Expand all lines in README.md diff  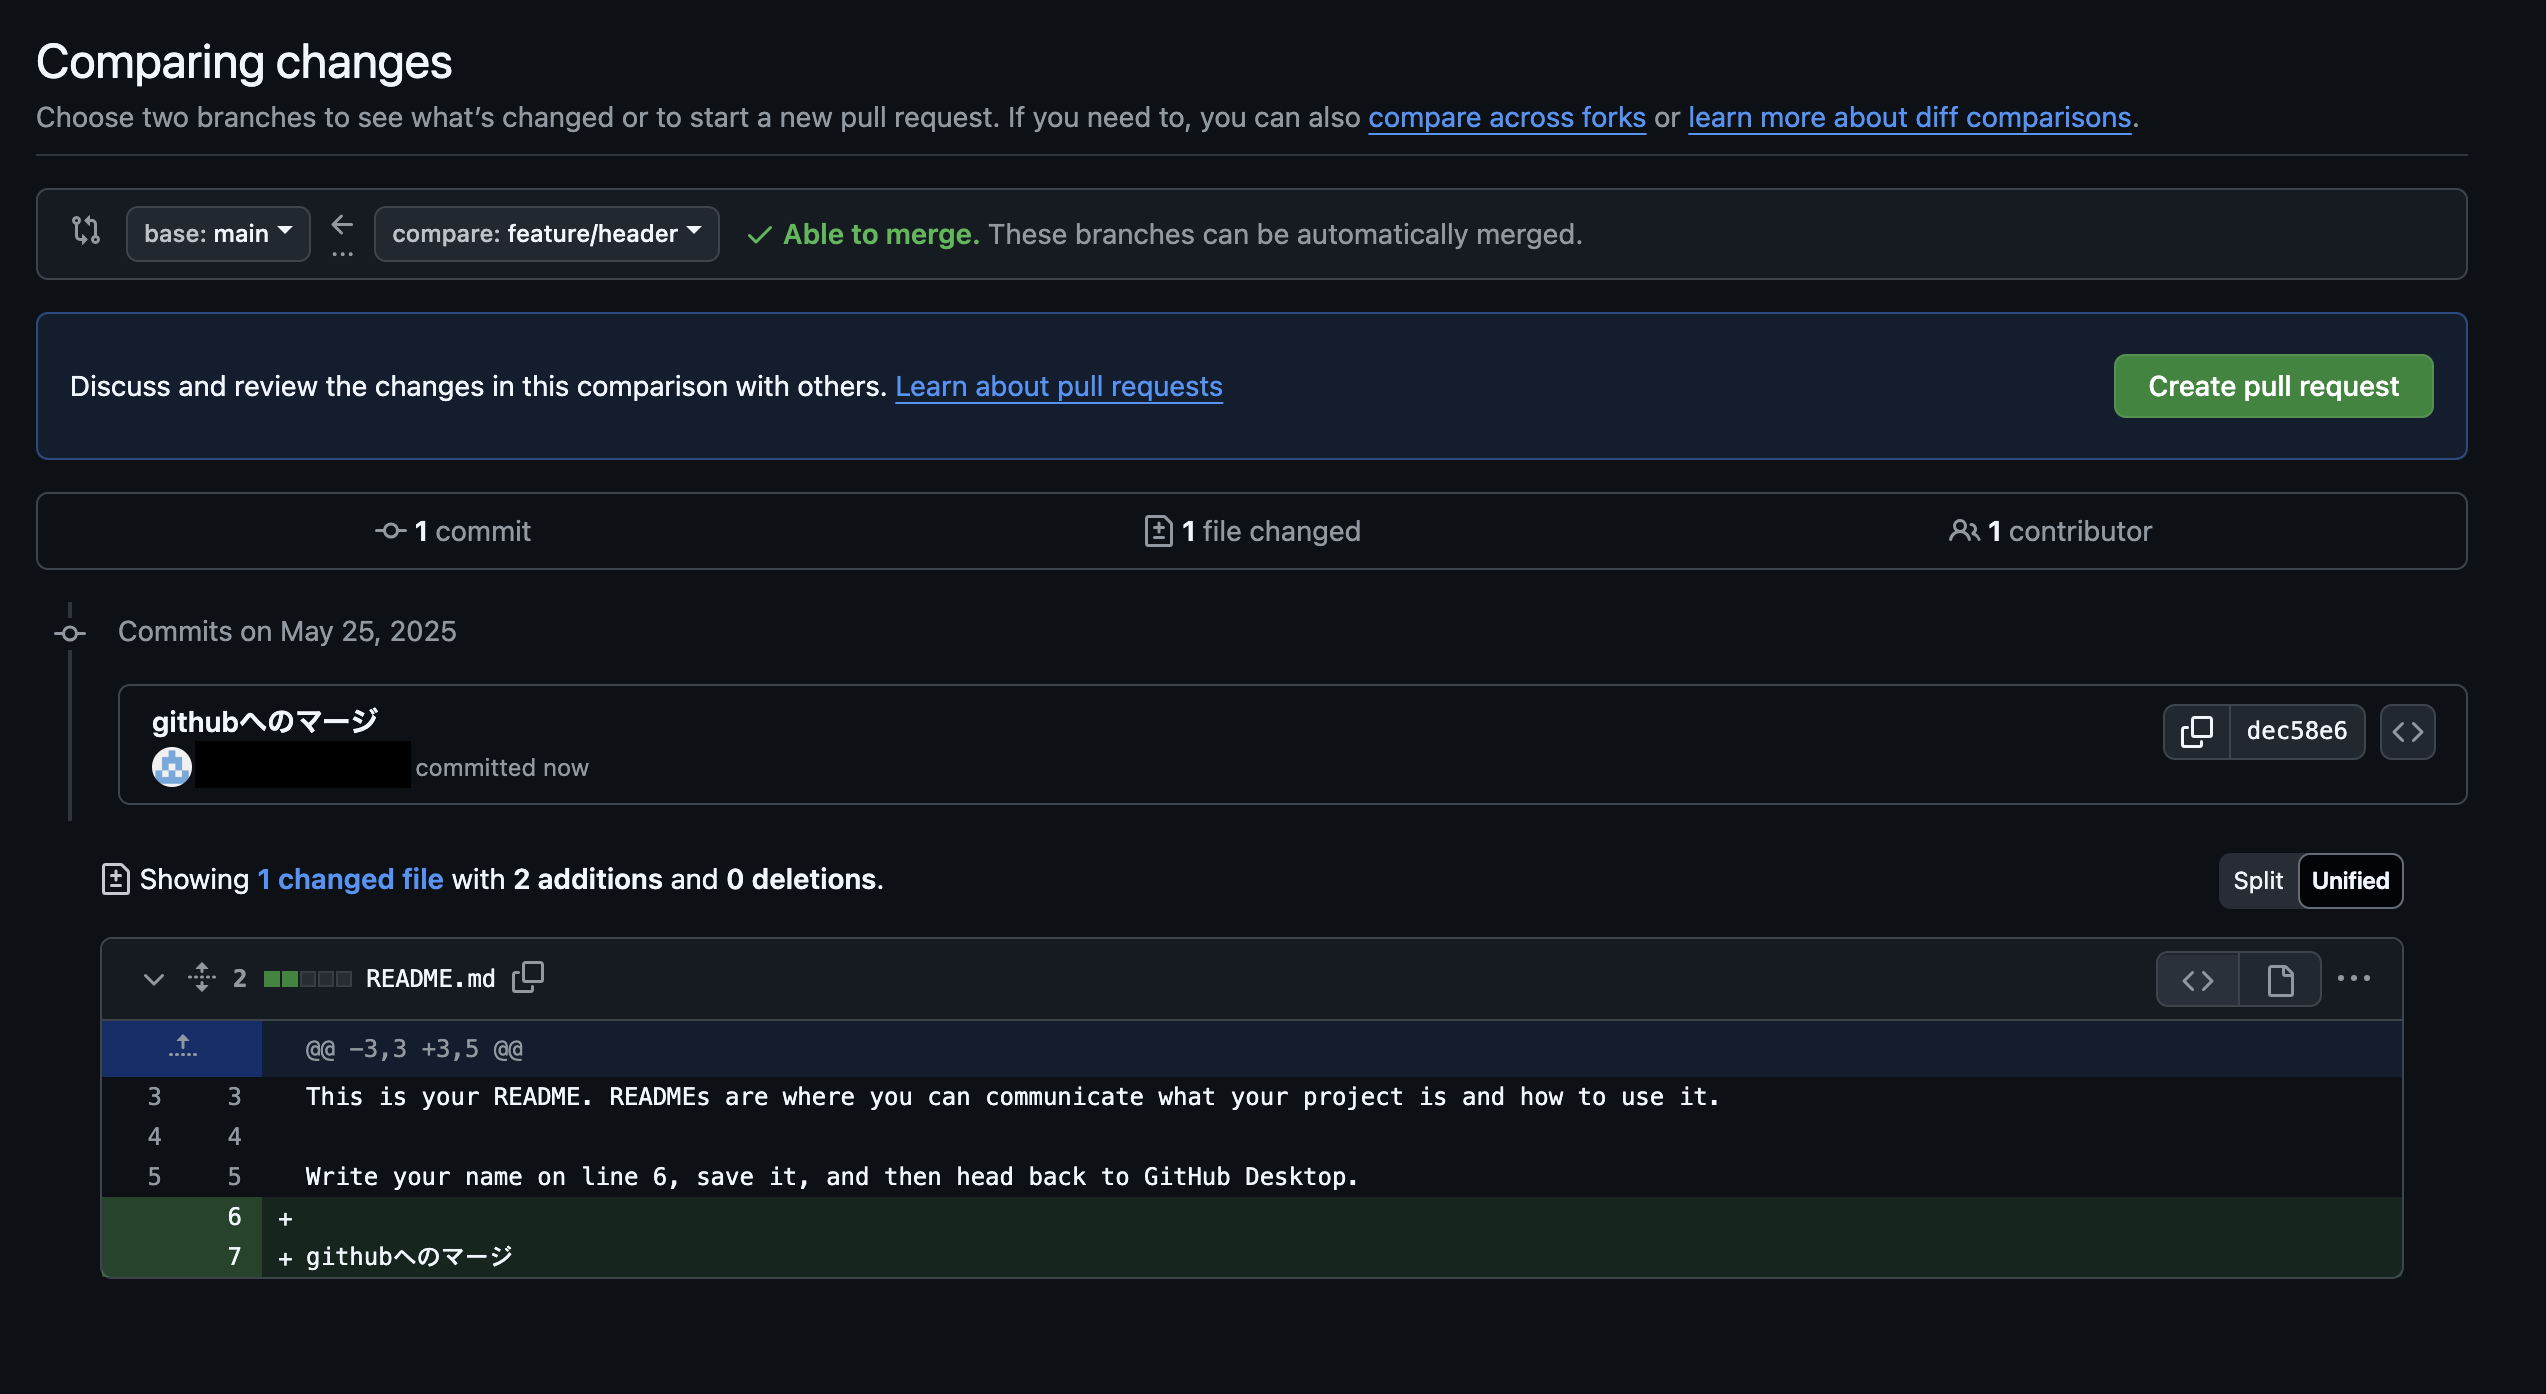[x=202, y=977]
